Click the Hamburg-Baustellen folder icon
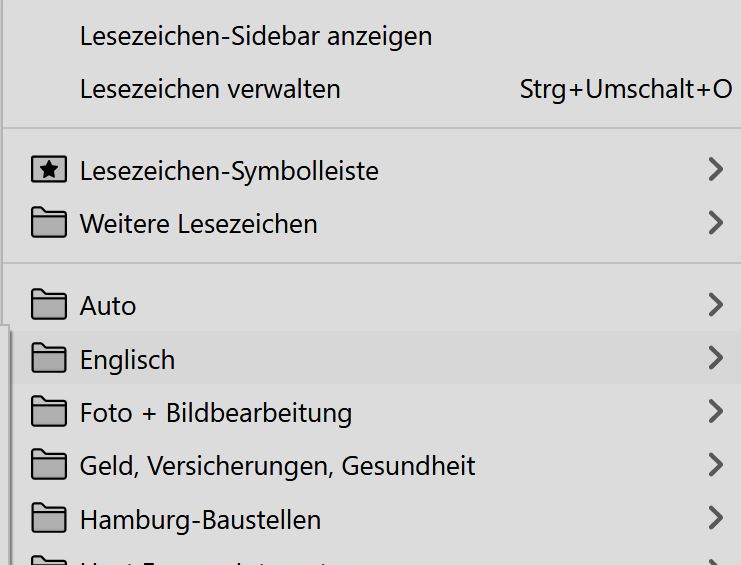This screenshot has width=741, height=565. pos(49,519)
